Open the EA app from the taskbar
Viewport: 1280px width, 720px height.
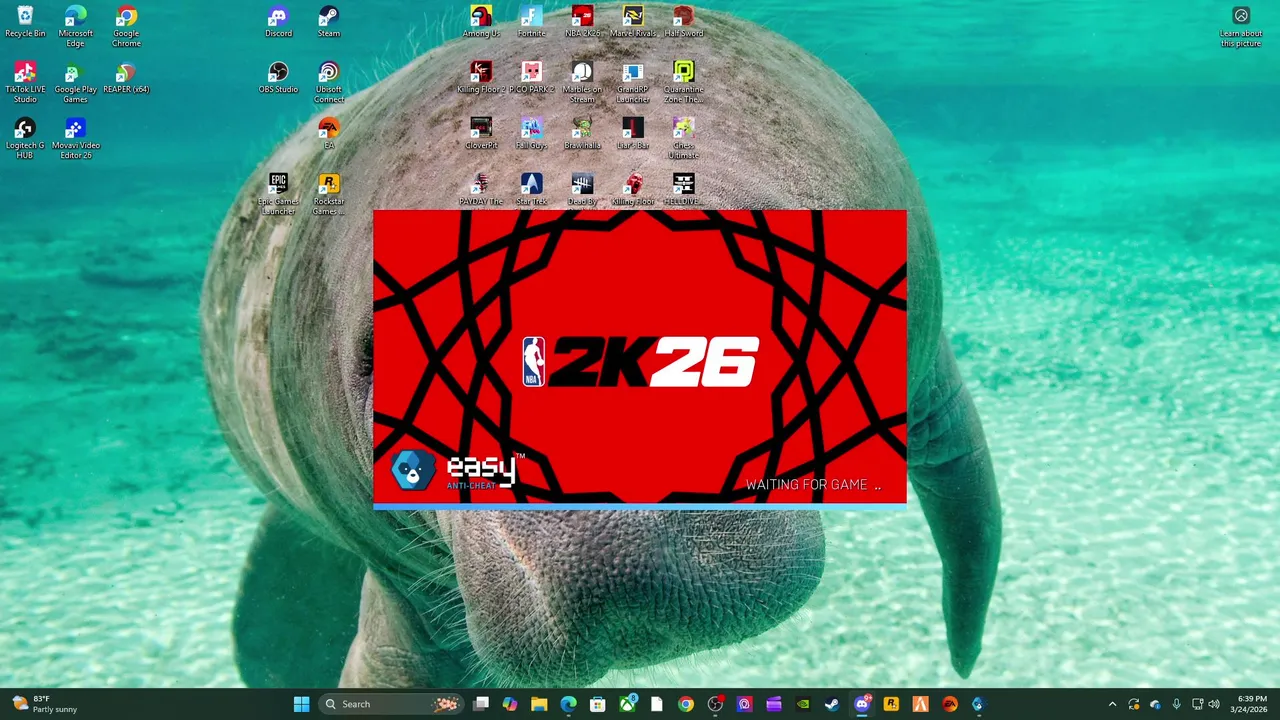[x=949, y=704]
